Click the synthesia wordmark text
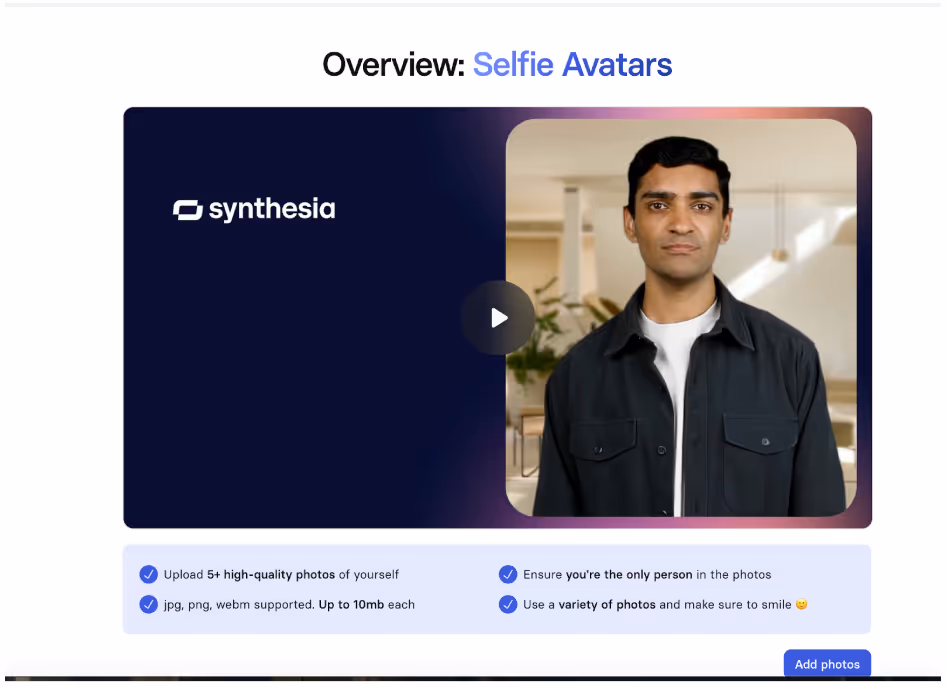 pyautogui.click(x=272, y=210)
